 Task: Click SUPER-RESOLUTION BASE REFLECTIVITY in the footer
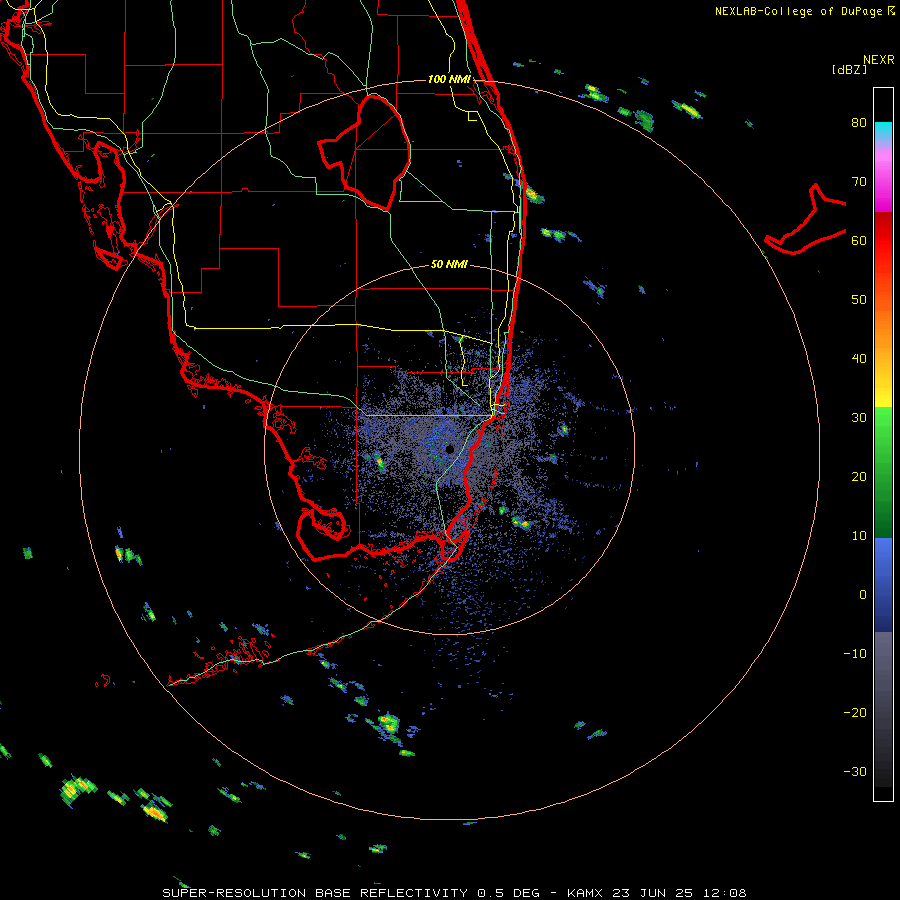coord(315,893)
